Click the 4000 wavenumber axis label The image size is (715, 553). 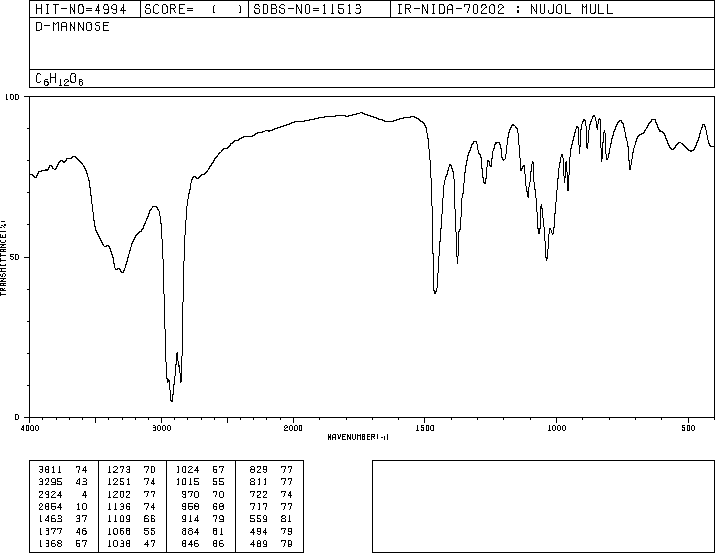(x=30, y=428)
